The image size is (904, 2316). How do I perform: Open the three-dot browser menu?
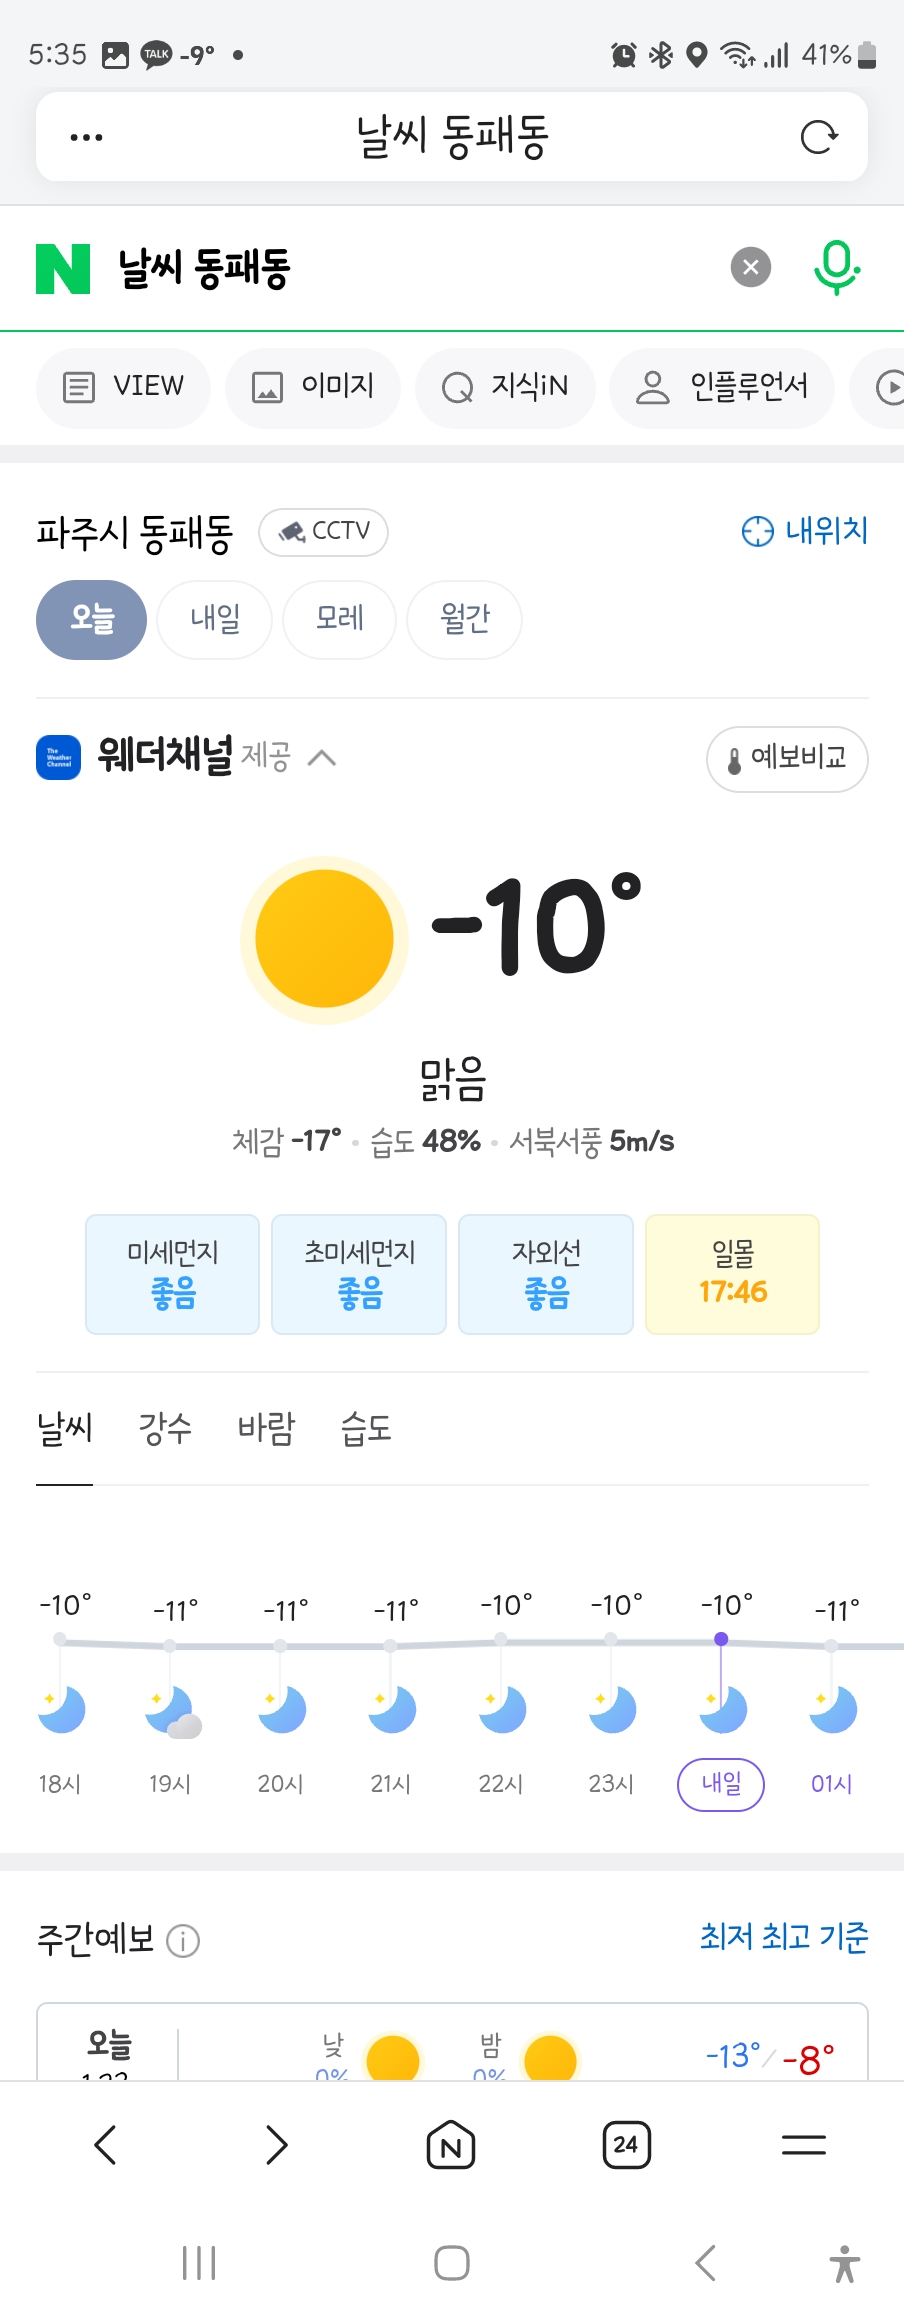(x=86, y=137)
